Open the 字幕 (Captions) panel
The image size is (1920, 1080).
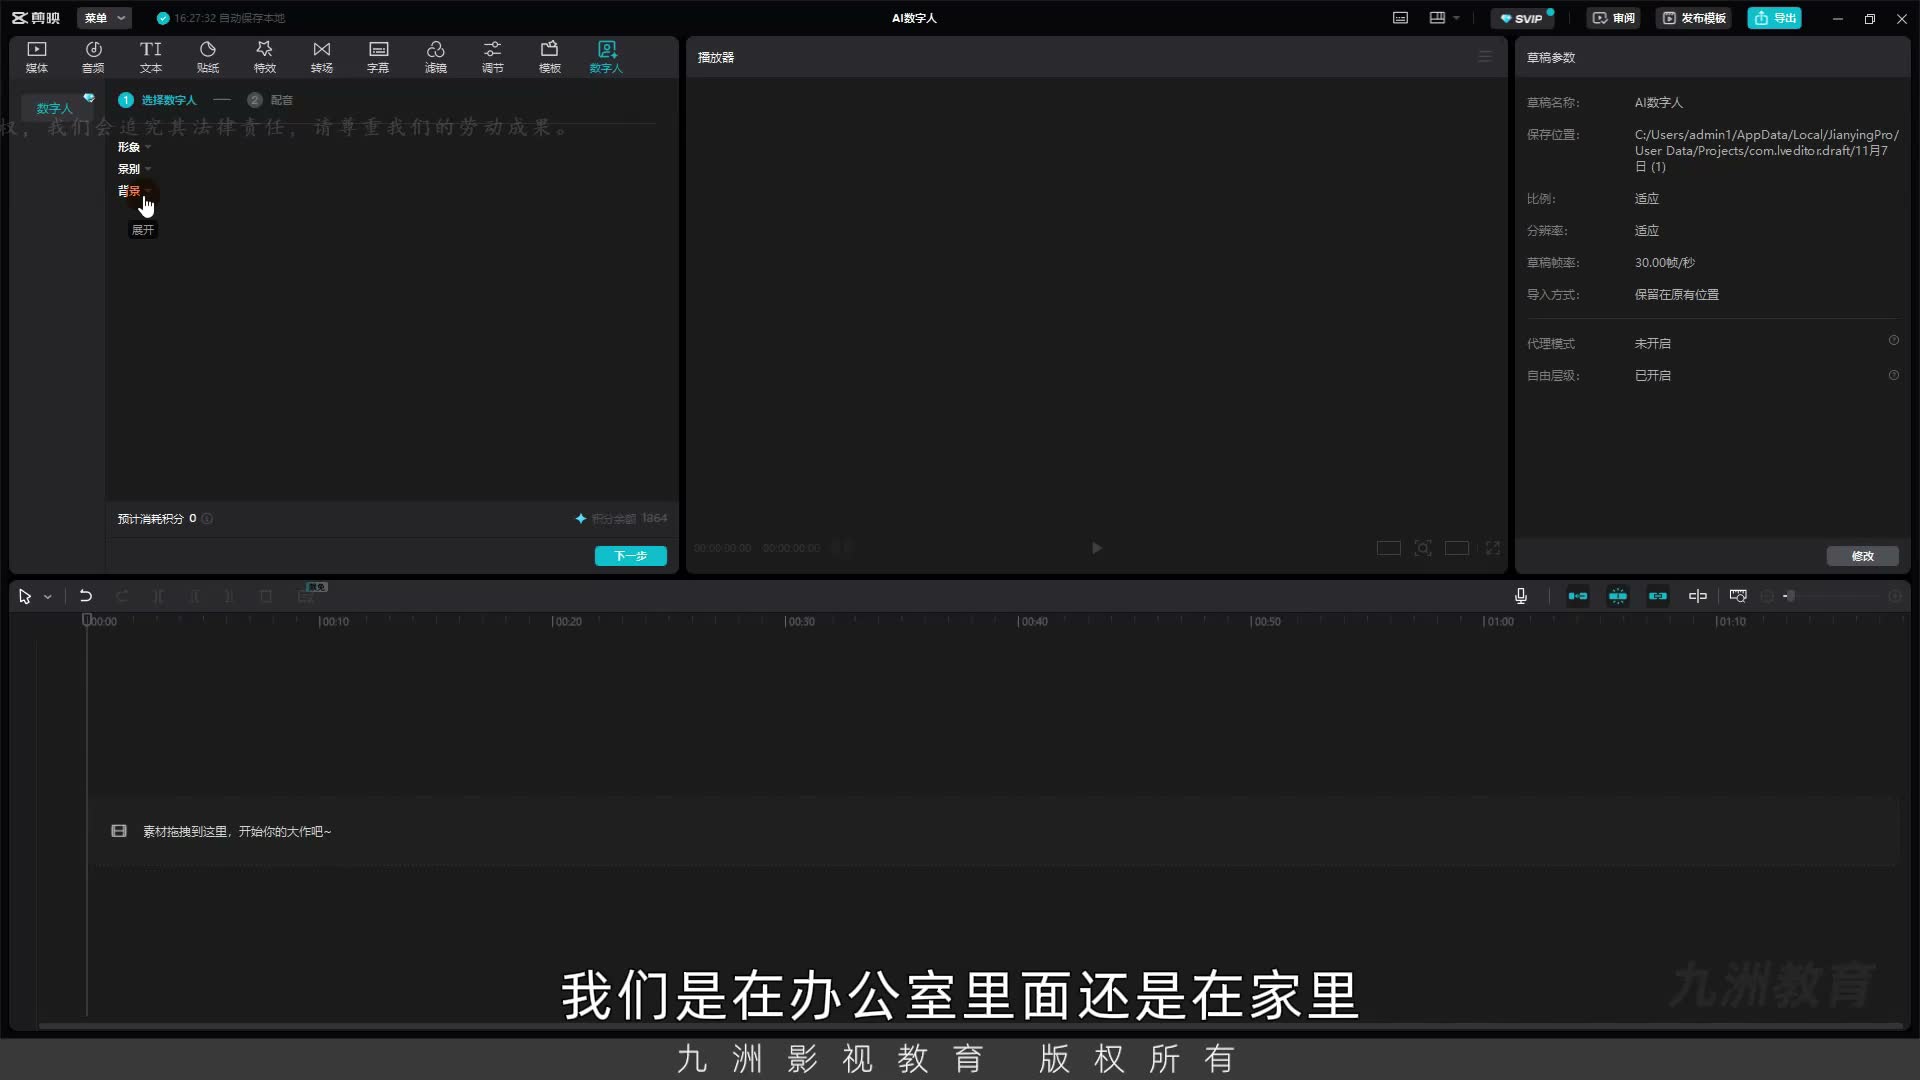tap(378, 57)
